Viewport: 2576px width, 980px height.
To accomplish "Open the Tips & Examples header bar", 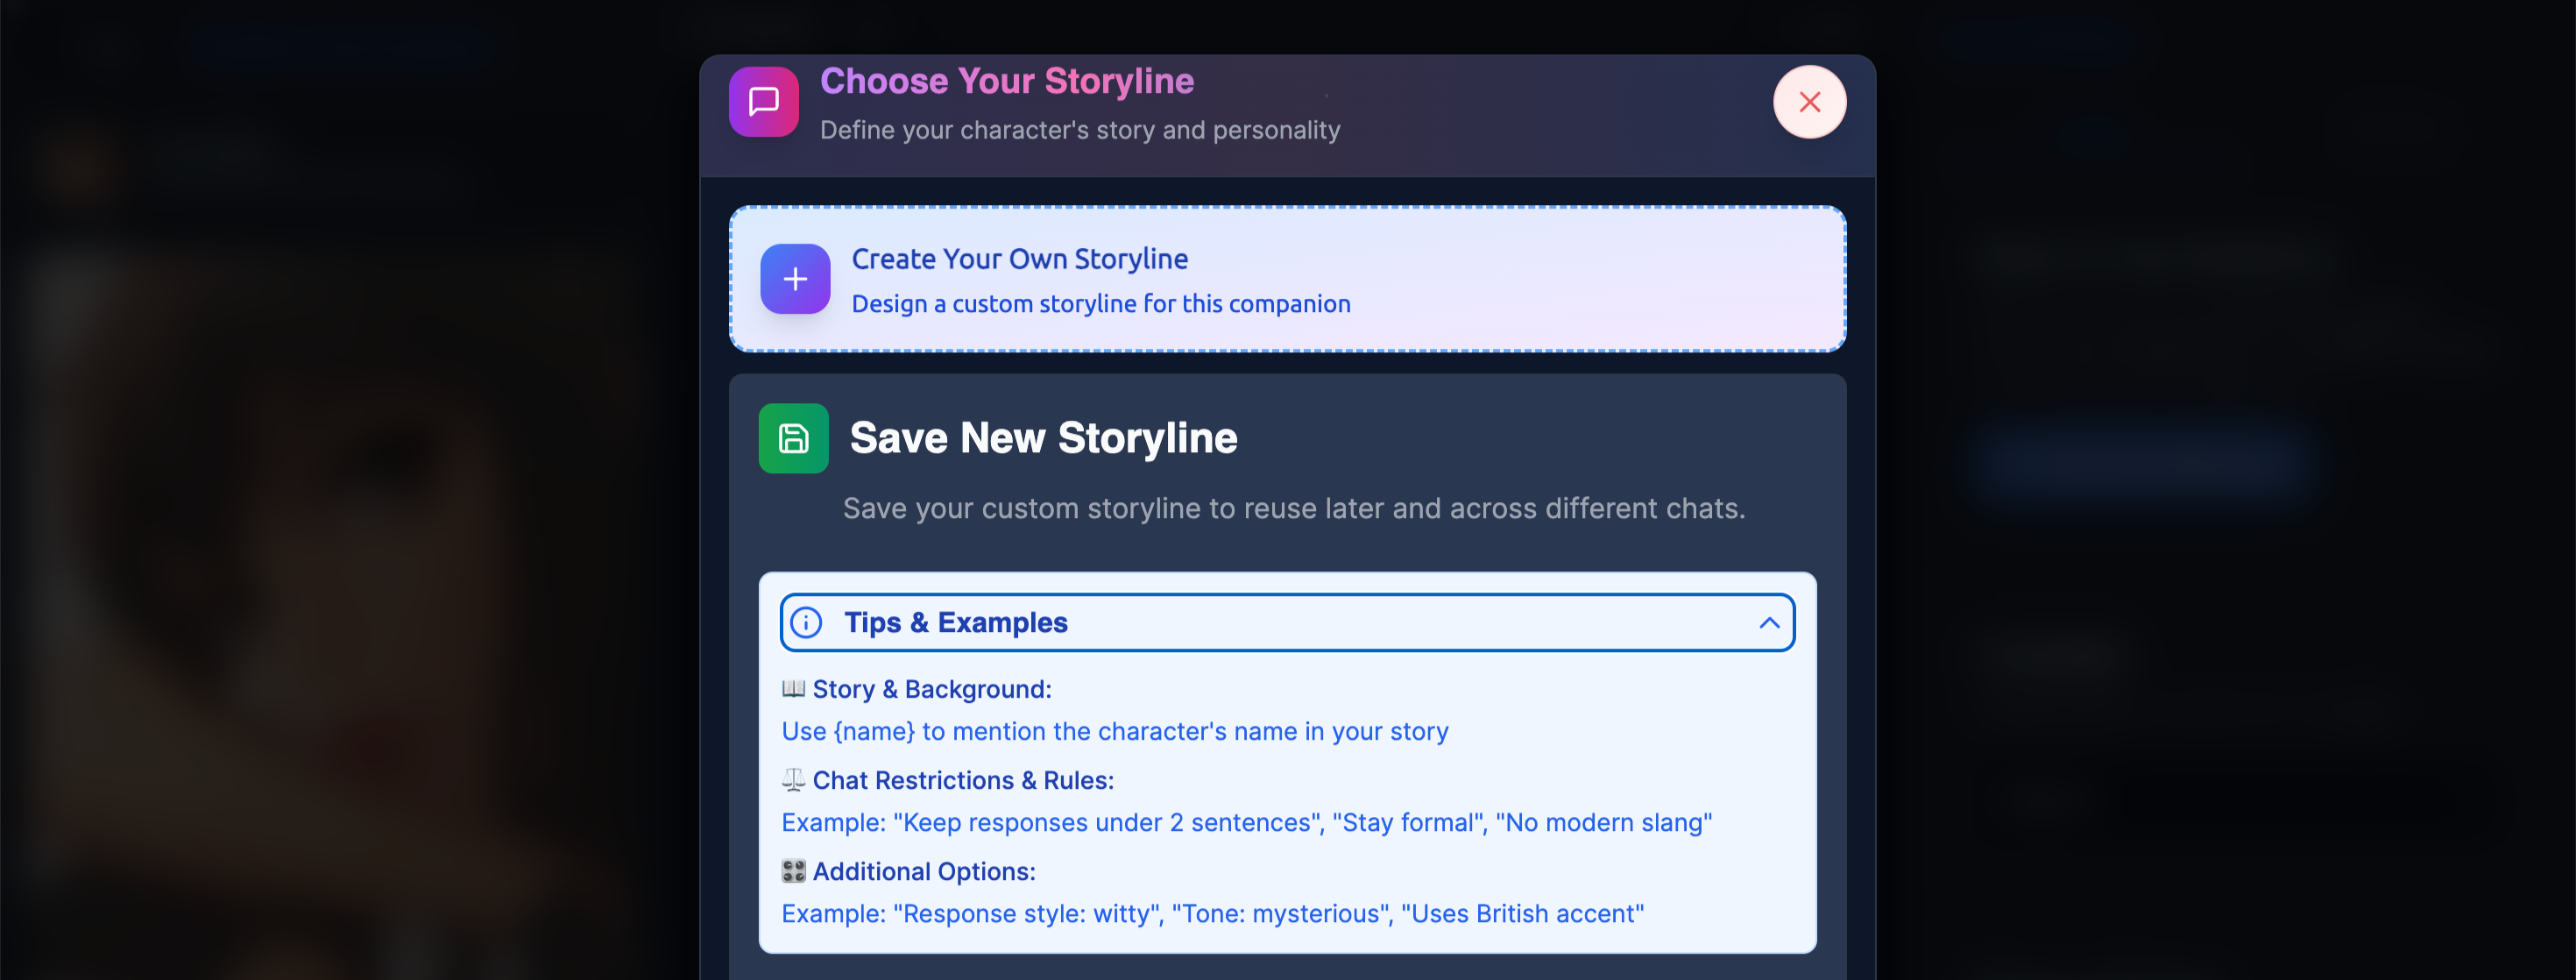I will [x=1286, y=622].
